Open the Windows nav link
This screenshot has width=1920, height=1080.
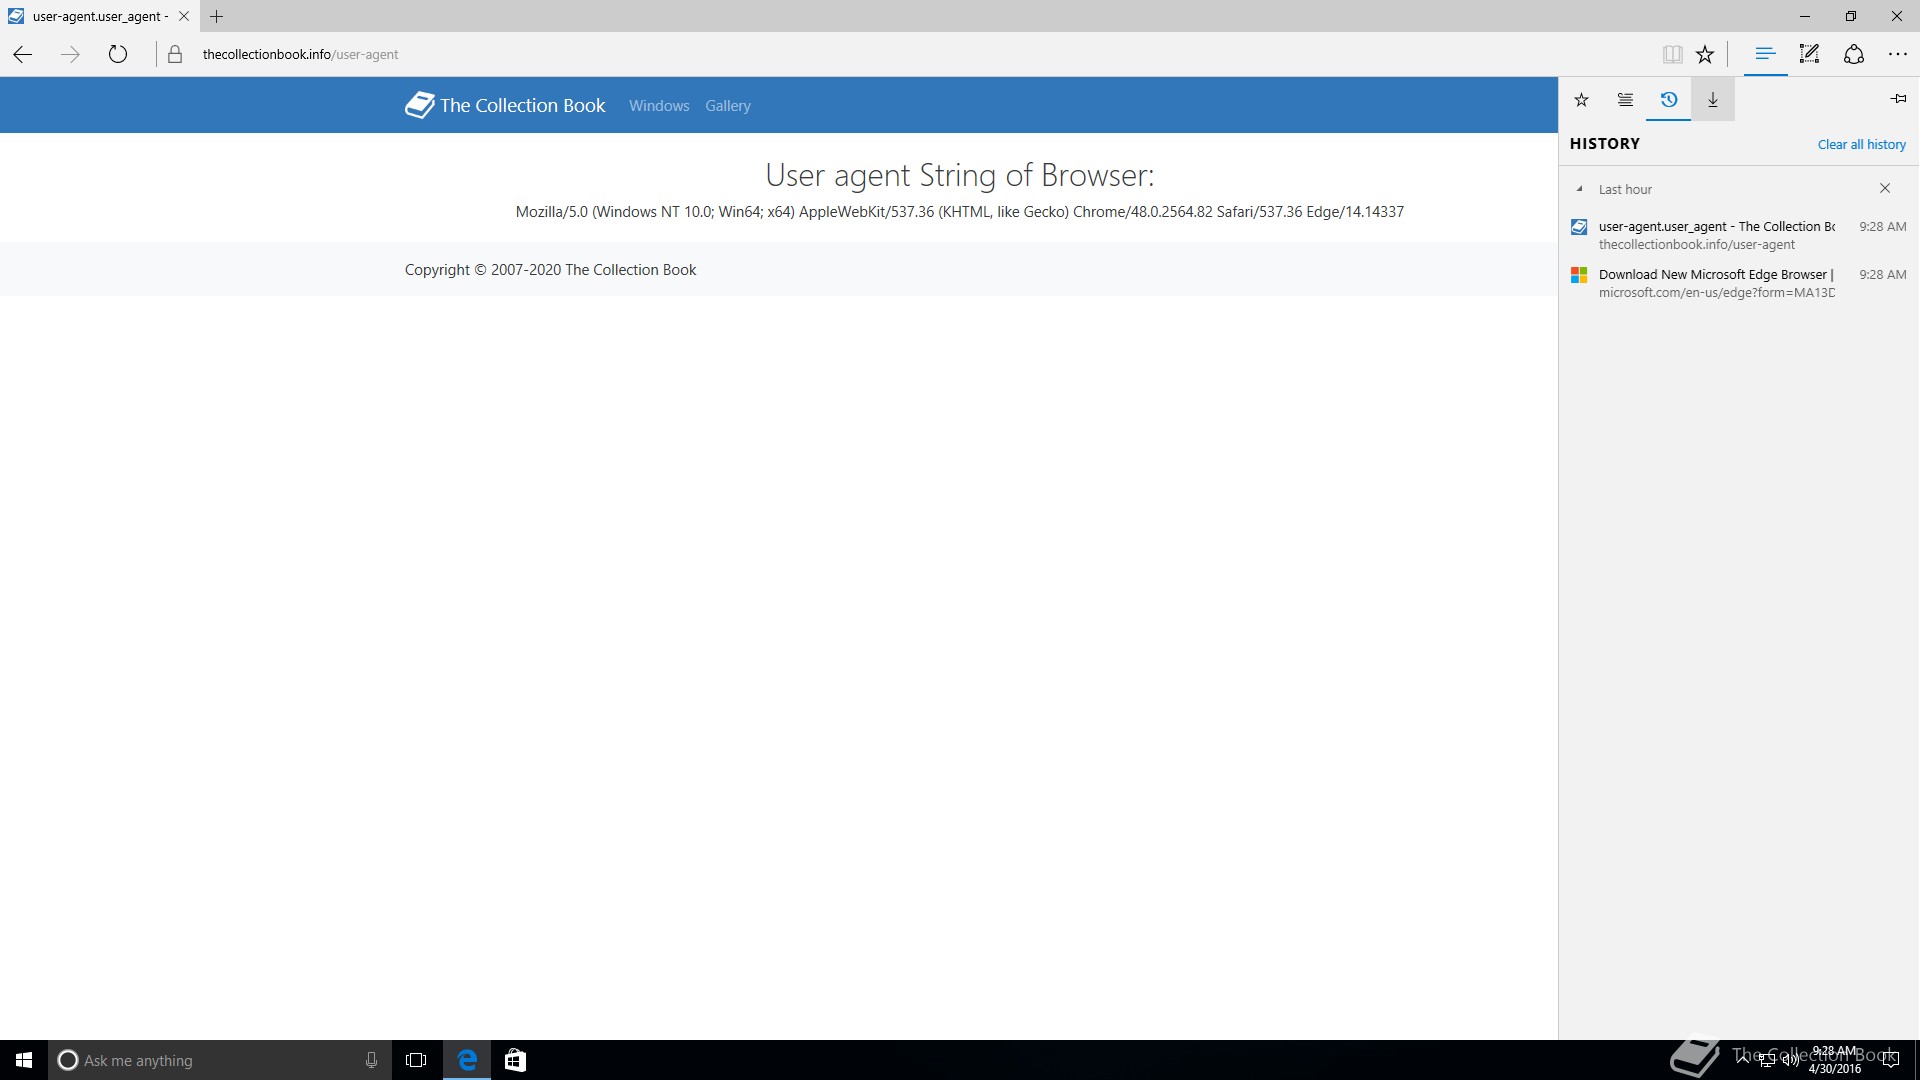tap(659, 105)
